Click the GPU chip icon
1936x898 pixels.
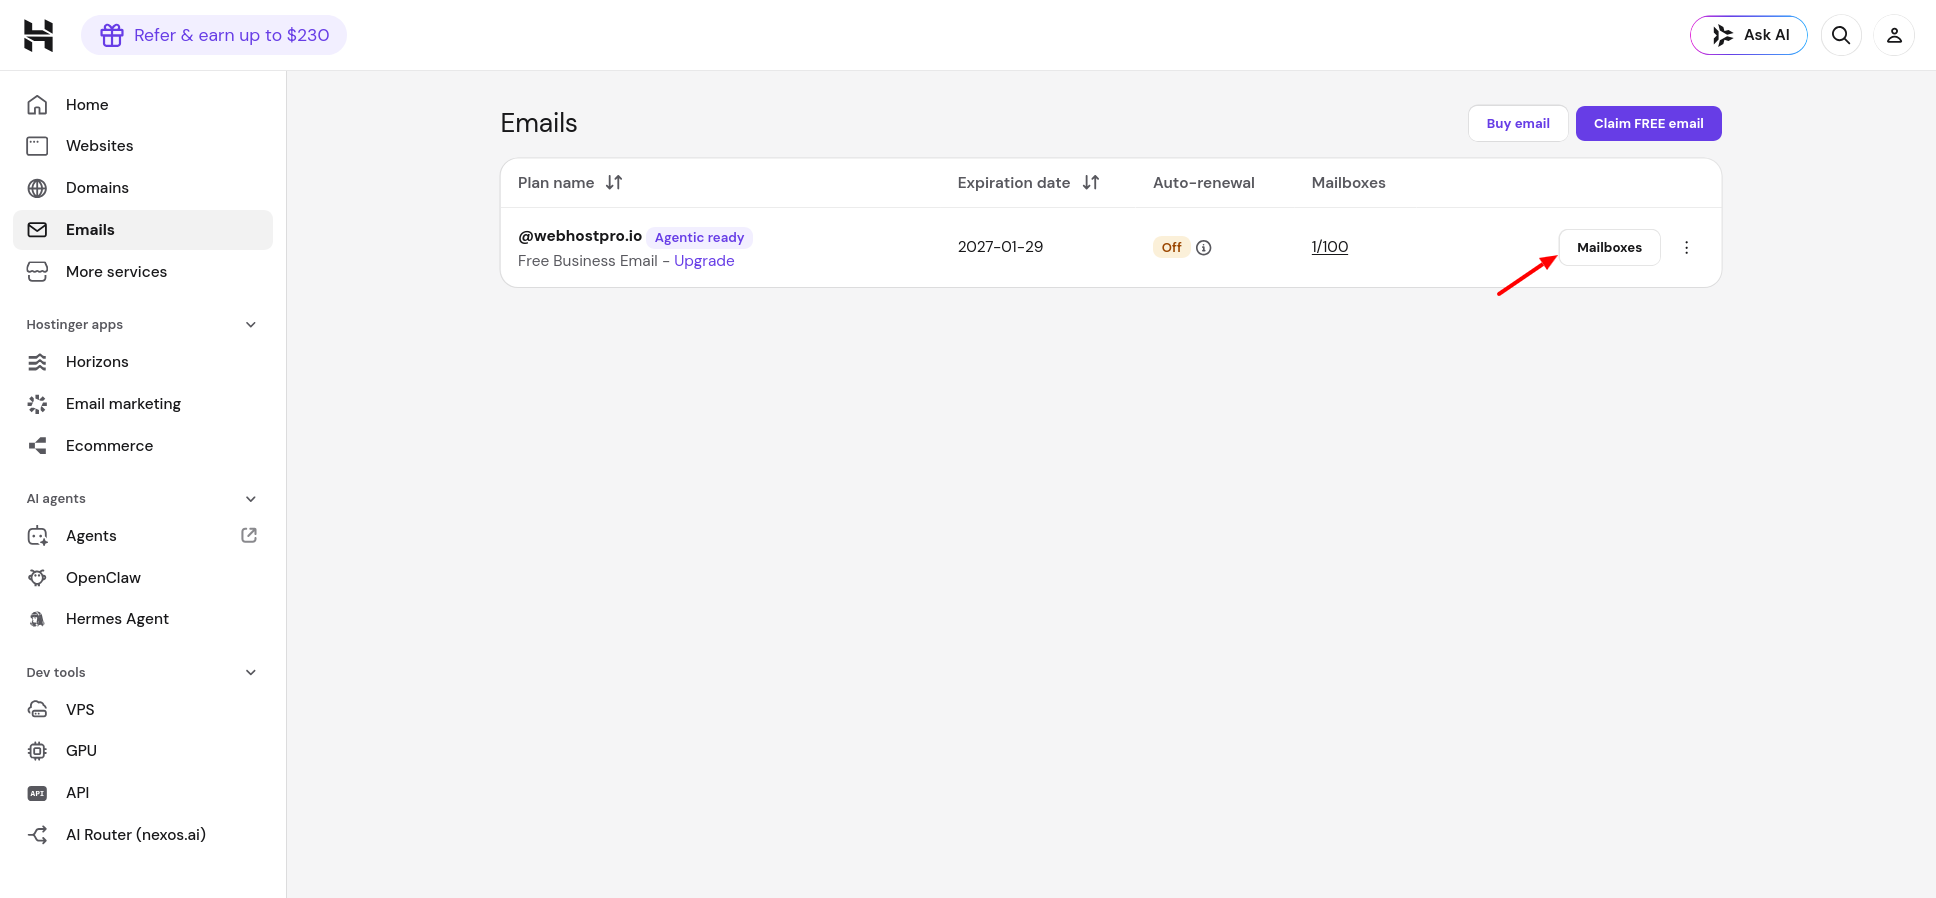pos(37,751)
